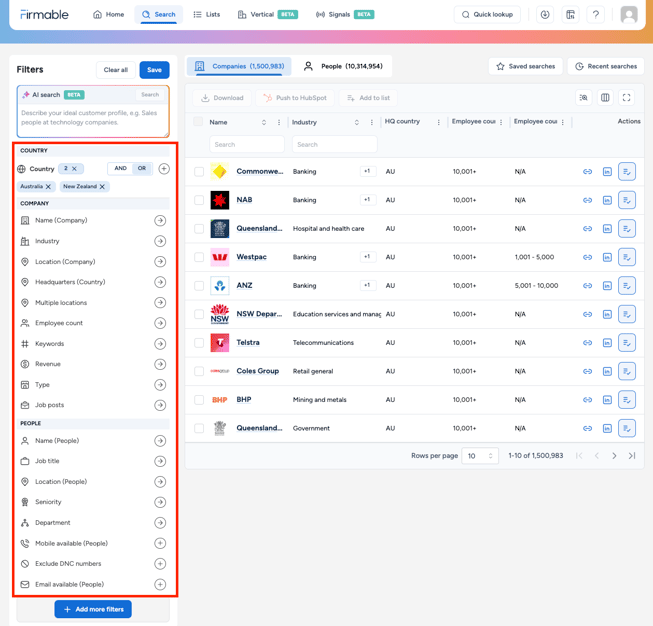This screenshot has height=626, width=653.
Task: Open Signals beta nav item
Action: click(345, 15)
